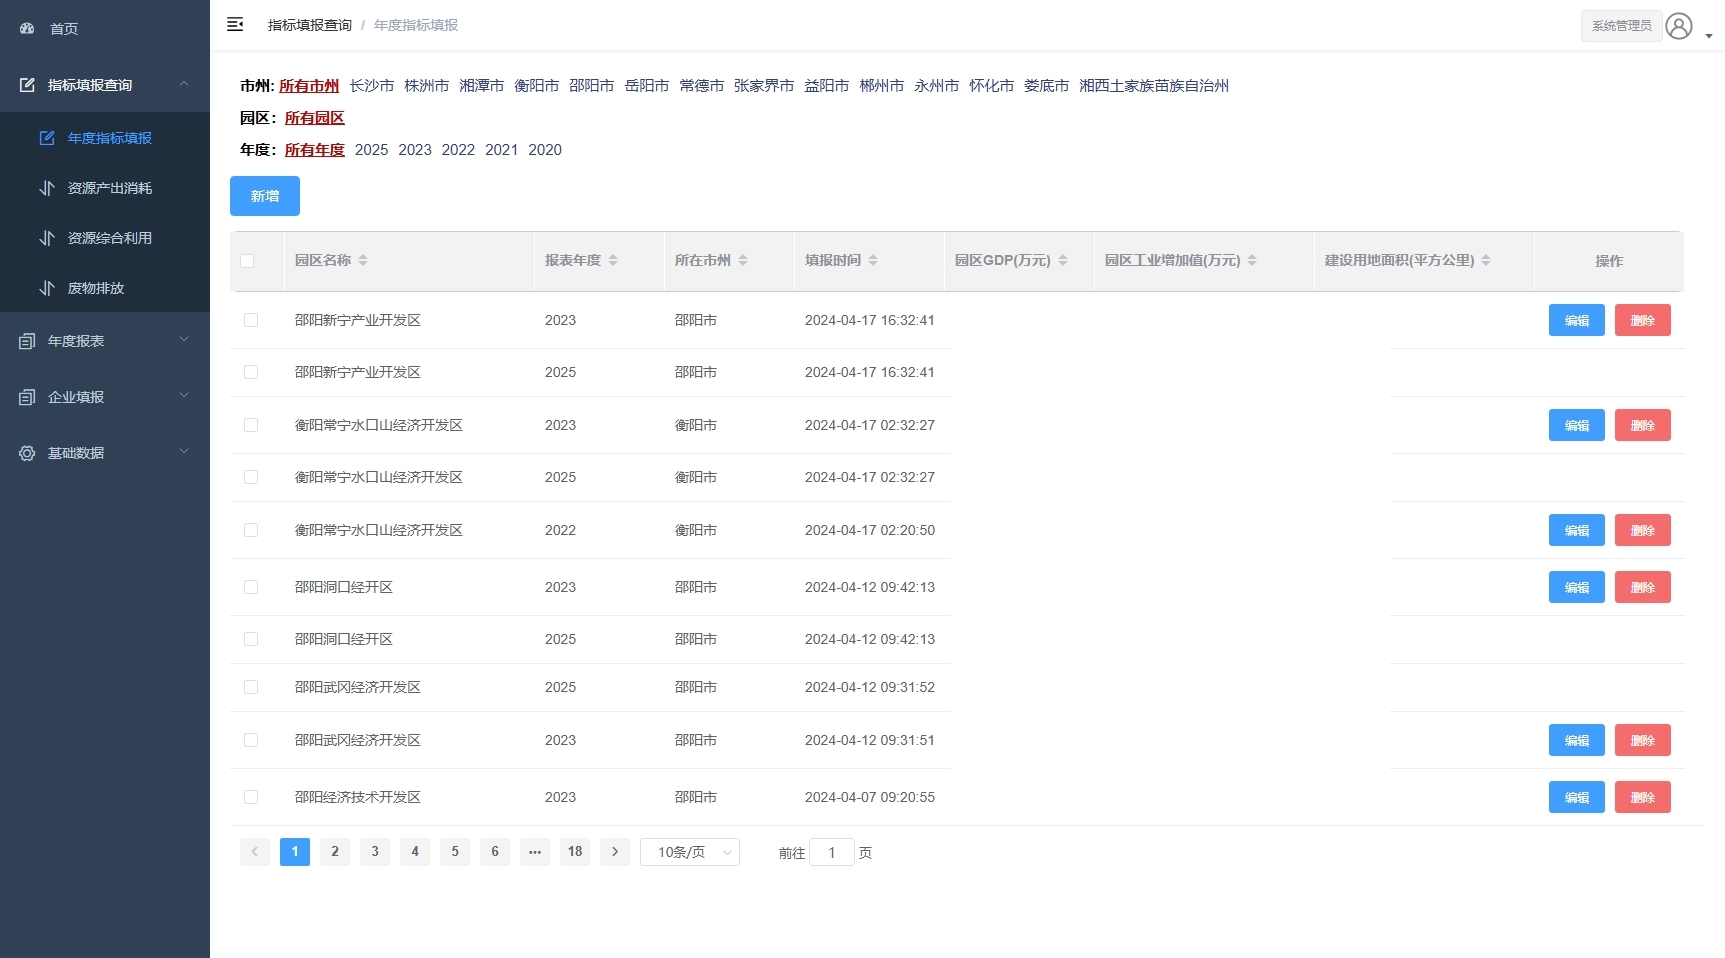Collapse the sidebar with the hamburger icon
Screen dimensions: 1725x958
click(236, 24)
